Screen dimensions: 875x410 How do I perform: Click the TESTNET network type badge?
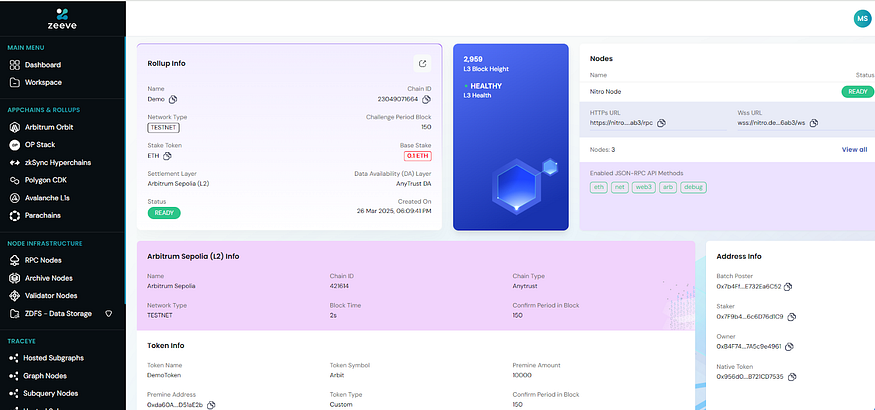[x=164, y=128]
